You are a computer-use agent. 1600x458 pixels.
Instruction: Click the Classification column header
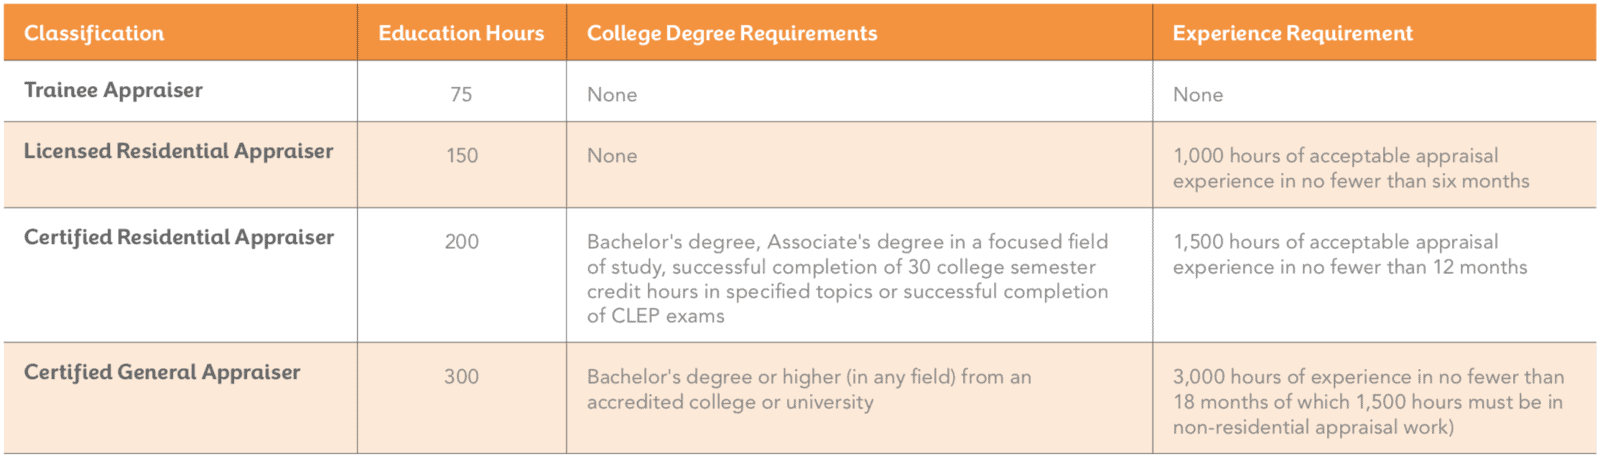[x=94, y=33]
